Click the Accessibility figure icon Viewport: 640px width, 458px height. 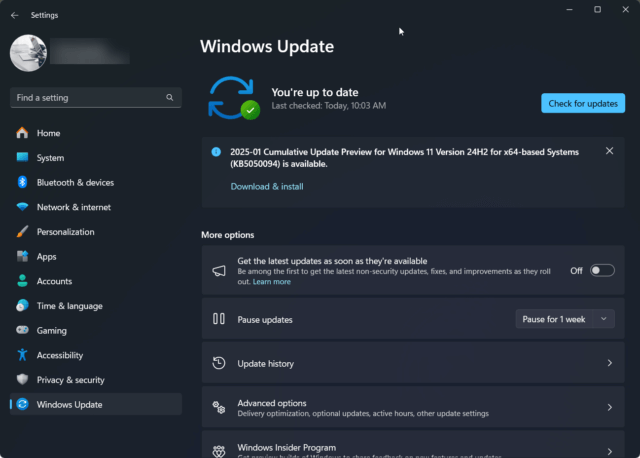coord(22,355)
